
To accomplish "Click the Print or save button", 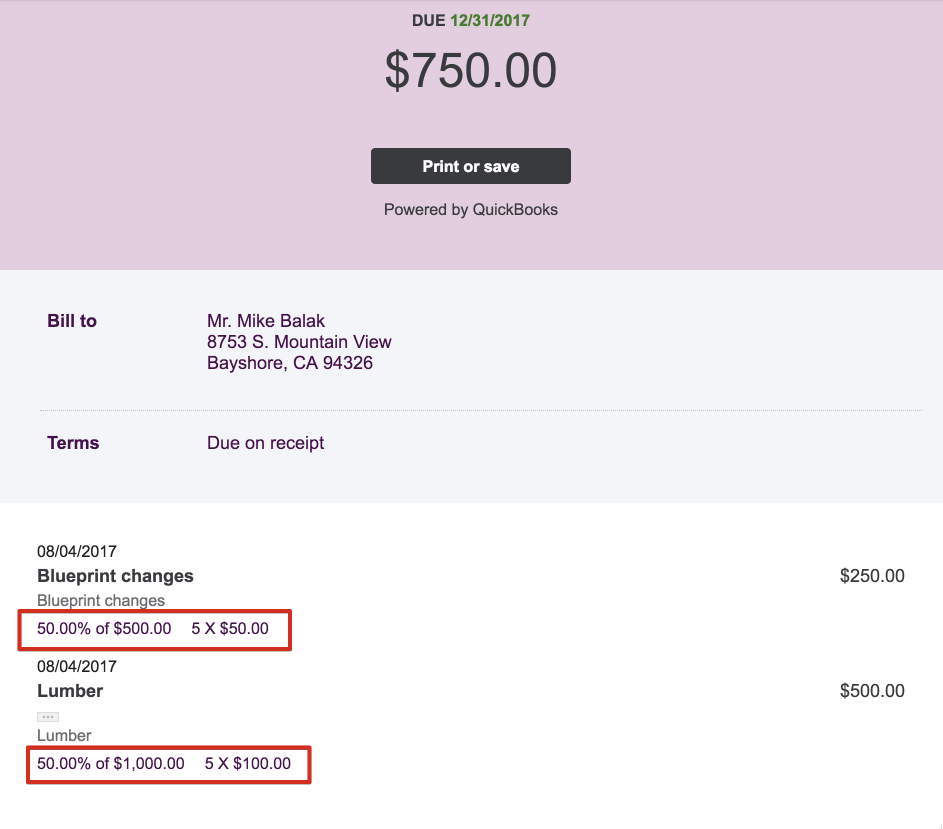I will [470, 166].
